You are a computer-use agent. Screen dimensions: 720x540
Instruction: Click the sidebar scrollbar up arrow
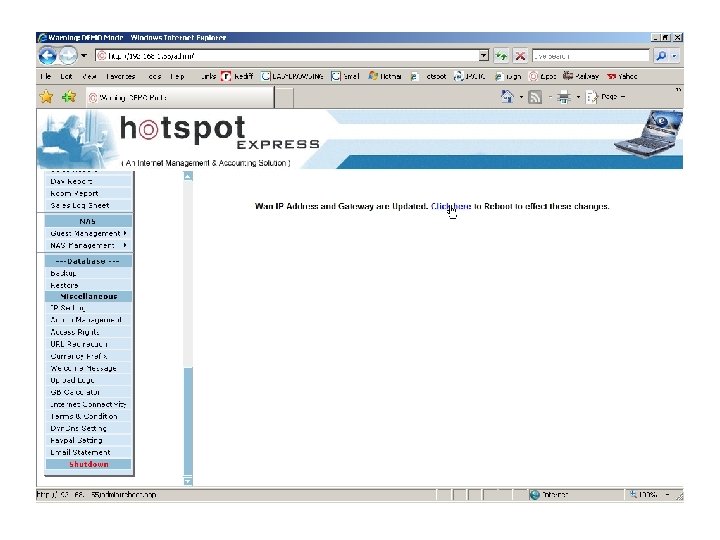pyautogui.click(x=188, y=176)
